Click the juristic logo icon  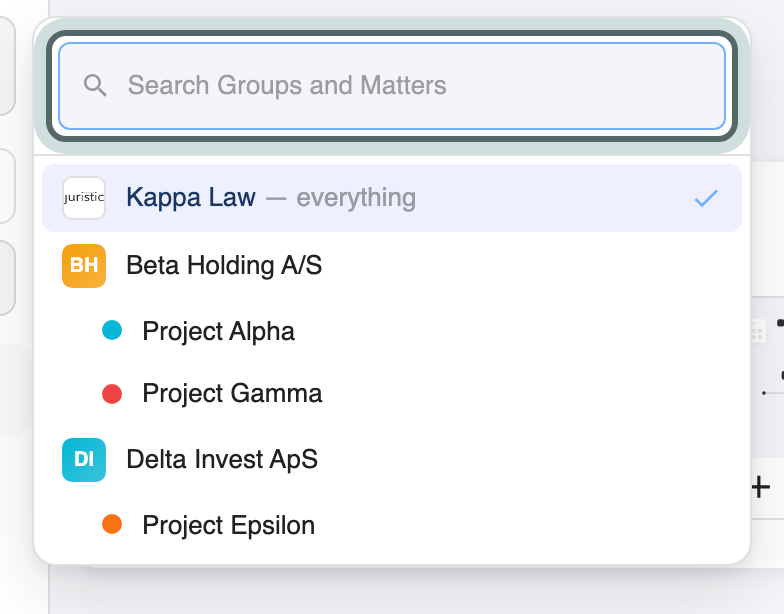point(84,198)
